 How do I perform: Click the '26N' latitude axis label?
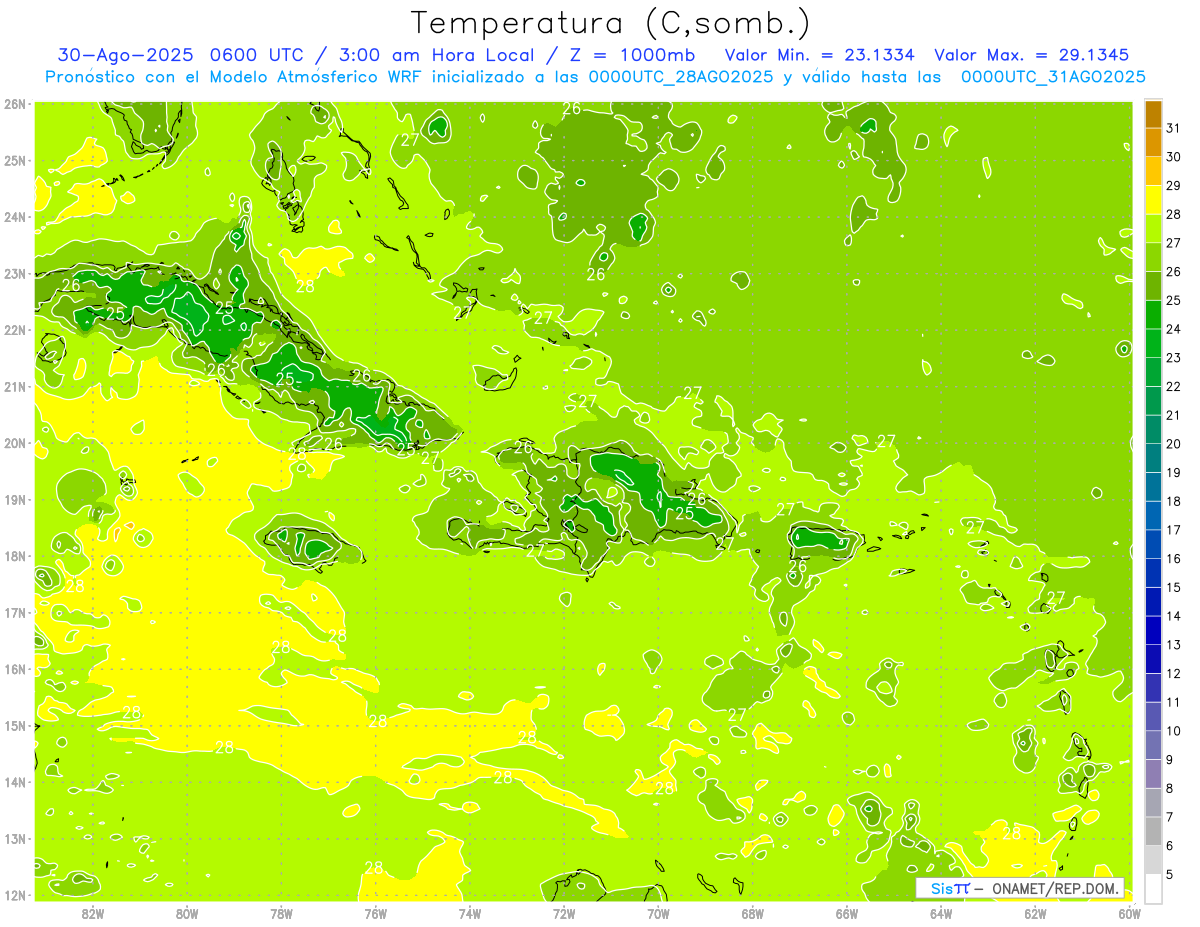pos(14,104)
